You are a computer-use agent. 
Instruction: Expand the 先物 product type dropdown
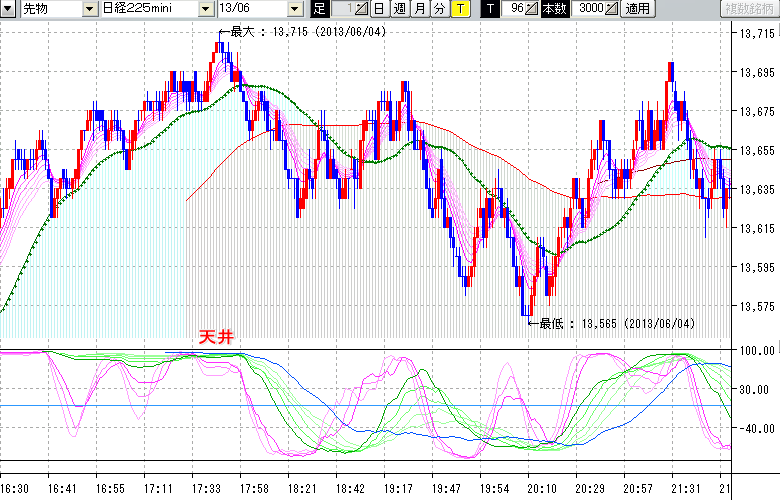point(91,9)
